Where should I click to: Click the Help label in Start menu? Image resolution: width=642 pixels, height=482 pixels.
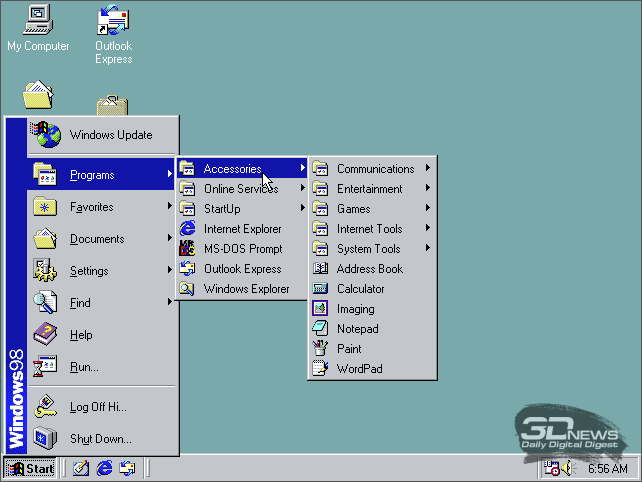81,335
